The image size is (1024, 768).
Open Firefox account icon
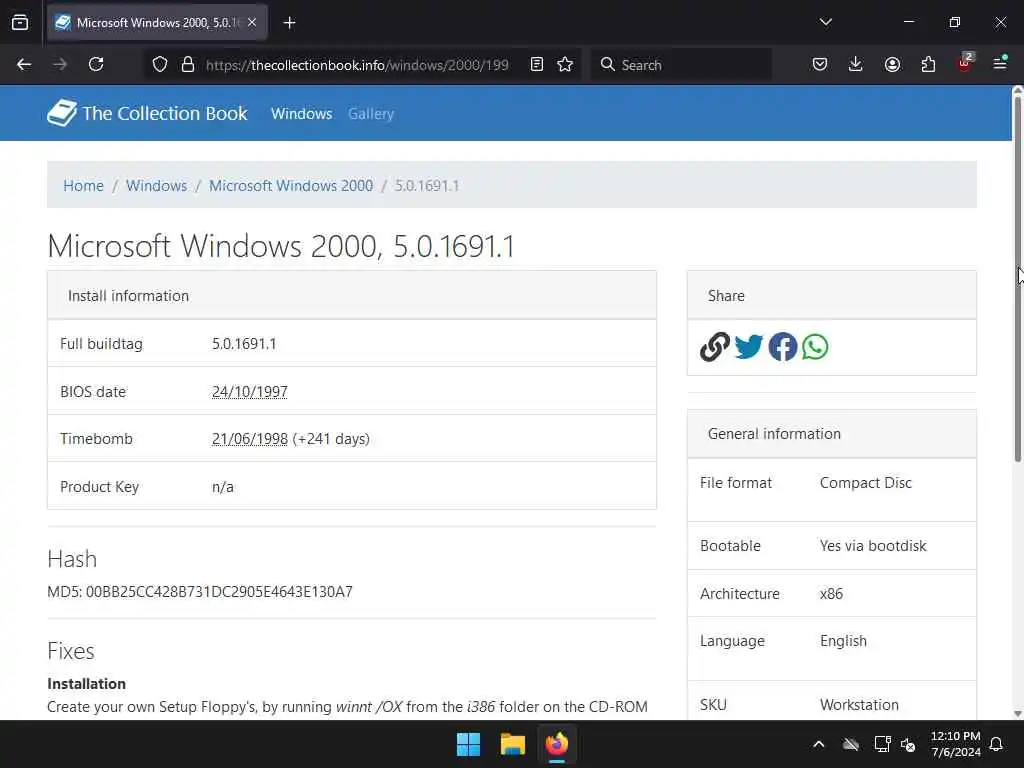tap(892, 64)
